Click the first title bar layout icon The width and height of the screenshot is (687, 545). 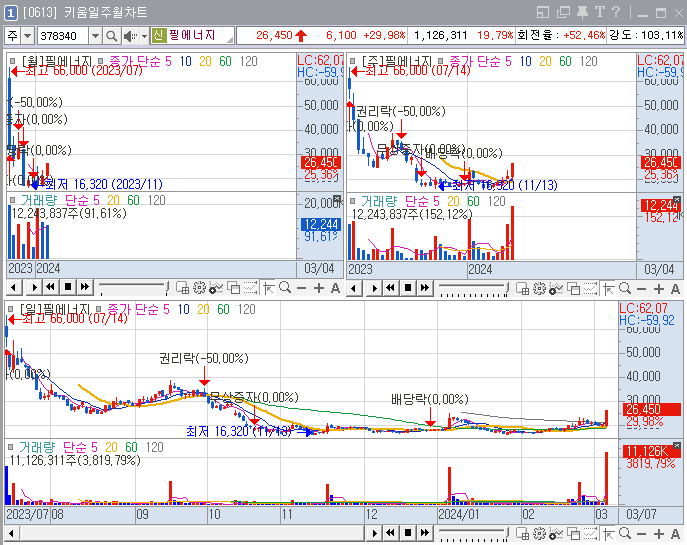(543, 12)
